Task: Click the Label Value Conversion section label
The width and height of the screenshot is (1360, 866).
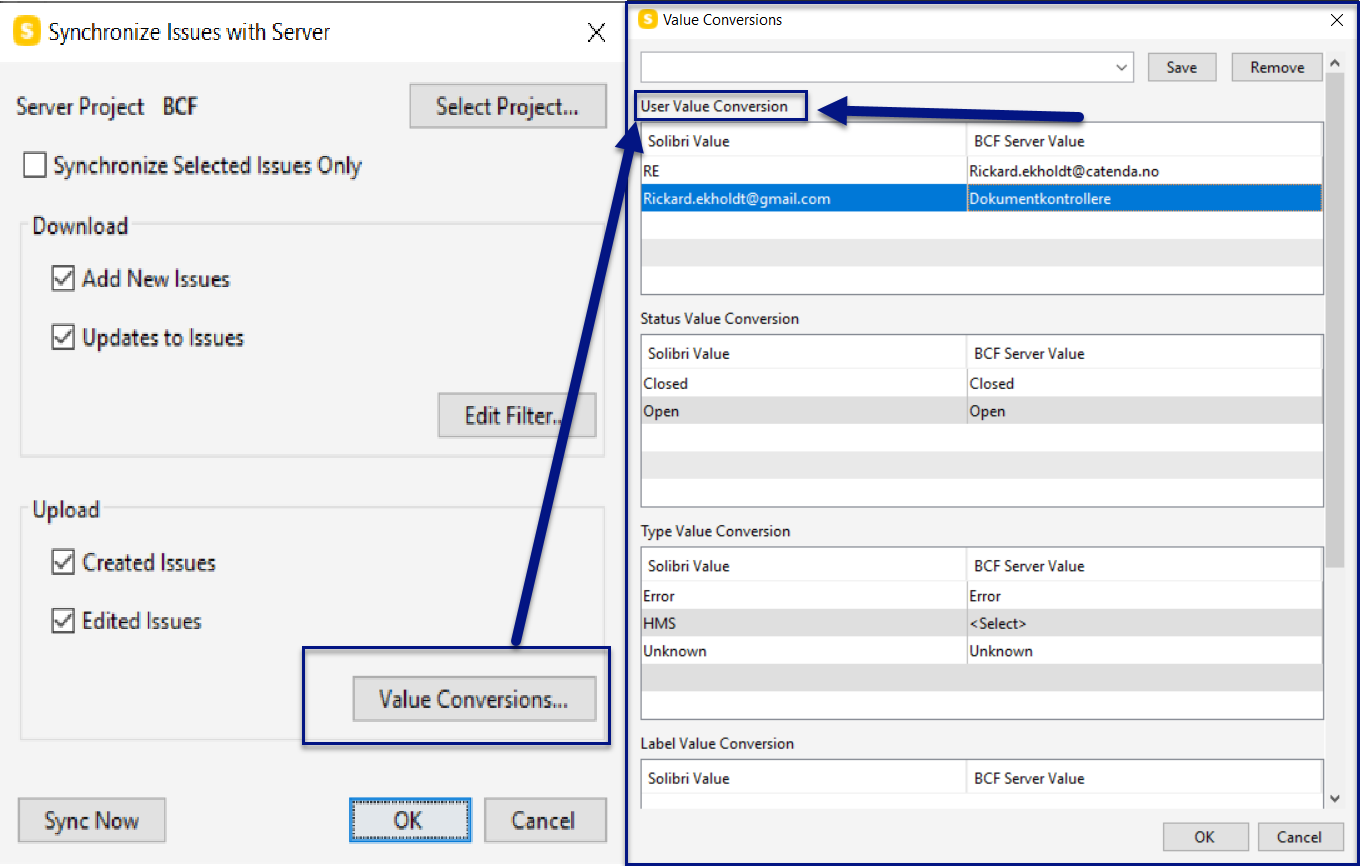Action: point(717,744)
